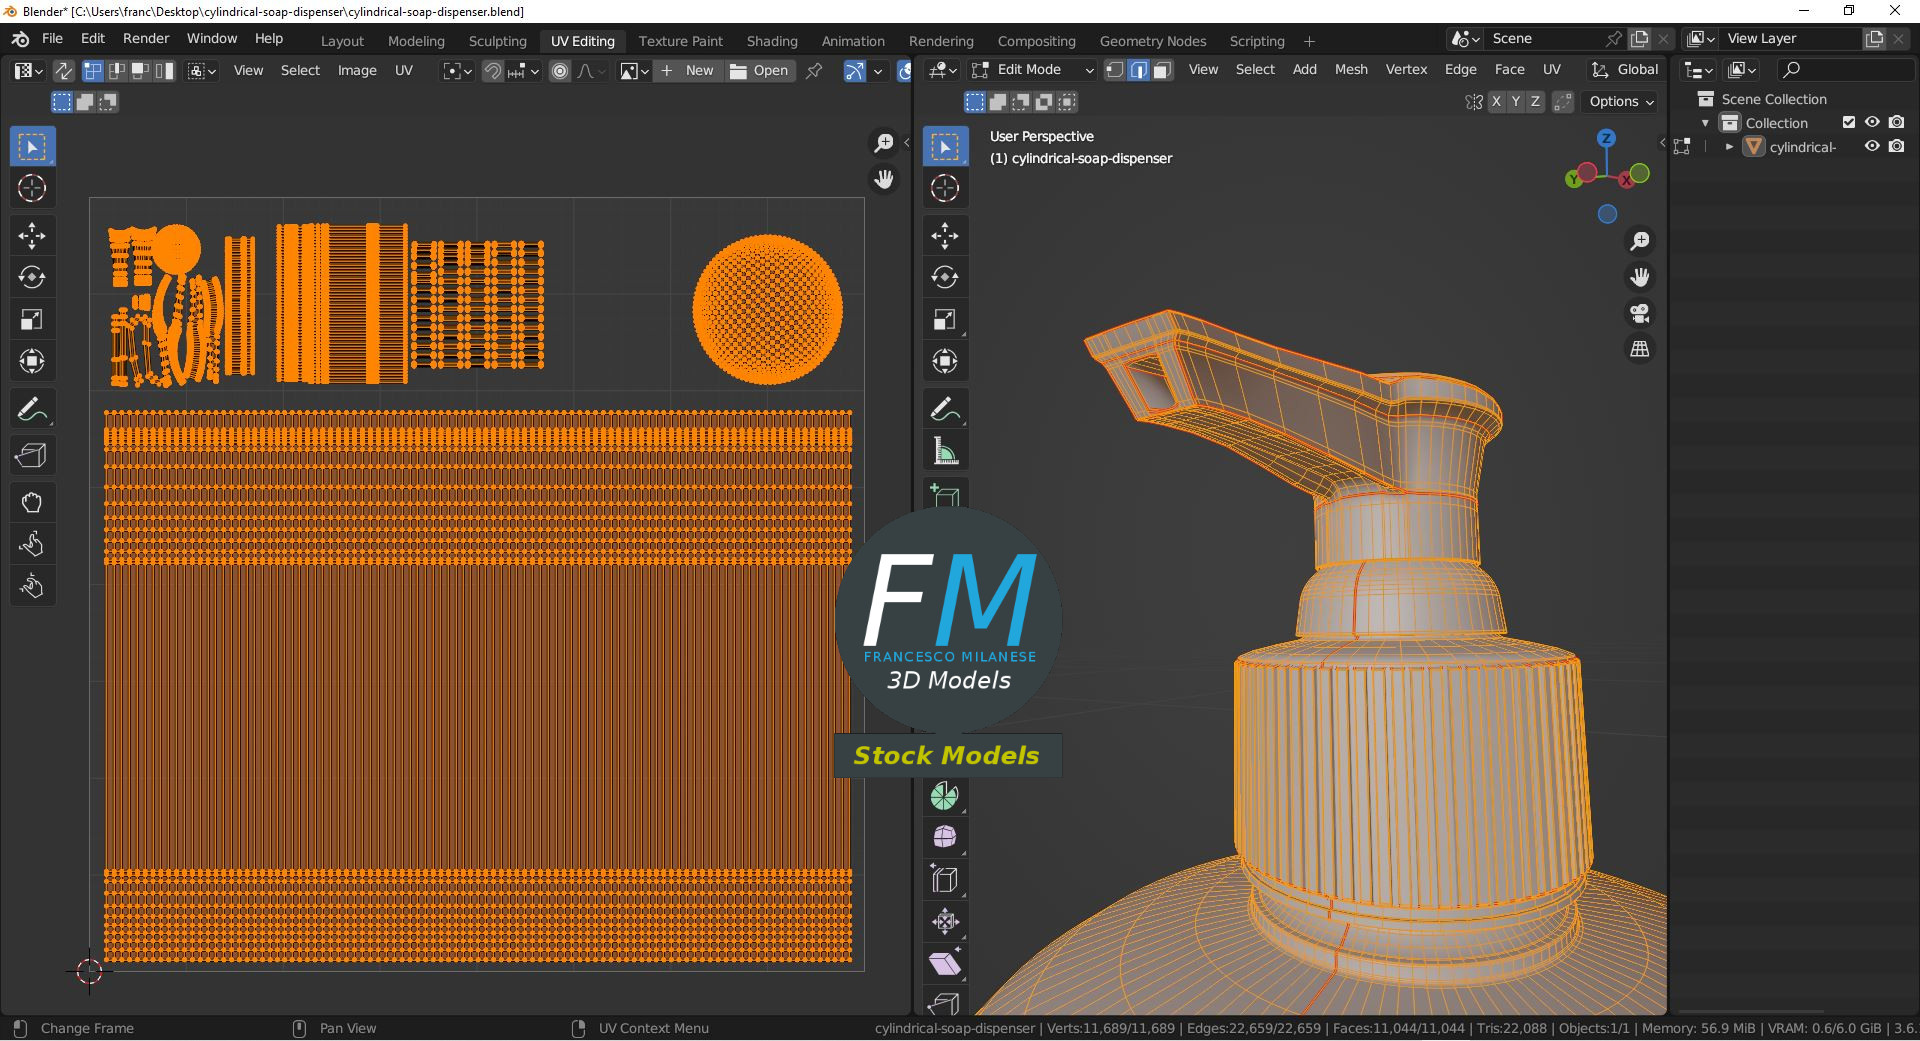Click the pan hand in UV editor
Viewport: 1920px width, 1041px height.
click(x=884, y=180)
